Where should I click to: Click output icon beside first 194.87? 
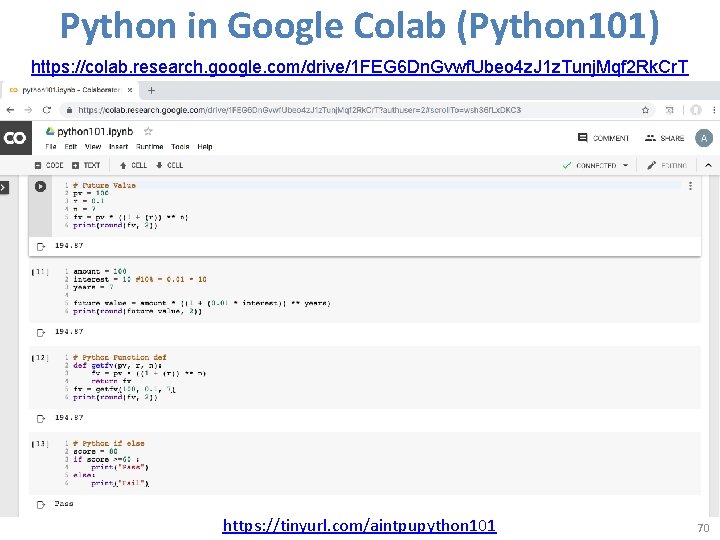(41, 247)
